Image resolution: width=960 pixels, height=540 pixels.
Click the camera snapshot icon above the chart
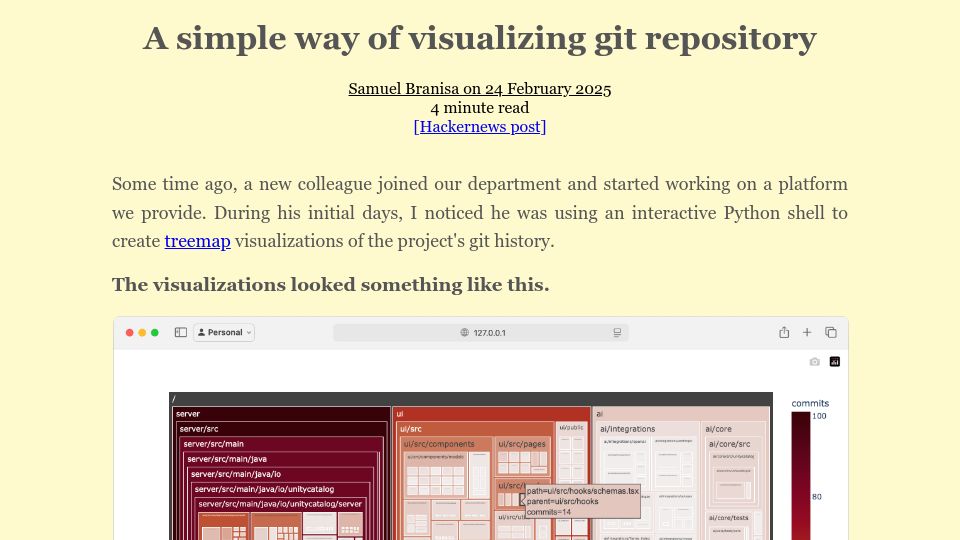pyautogui.click(x=814, y=362)
